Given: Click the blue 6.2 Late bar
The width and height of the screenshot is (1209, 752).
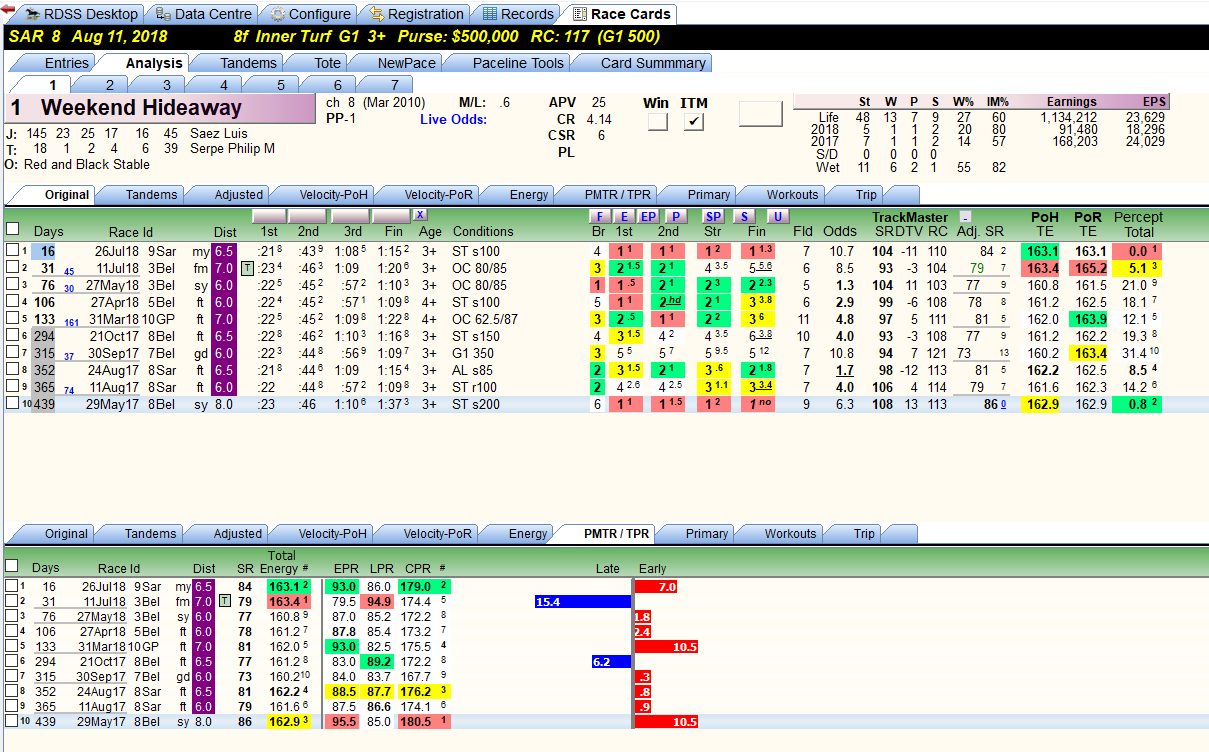Looking at the screenshot, I should (611, 662).
